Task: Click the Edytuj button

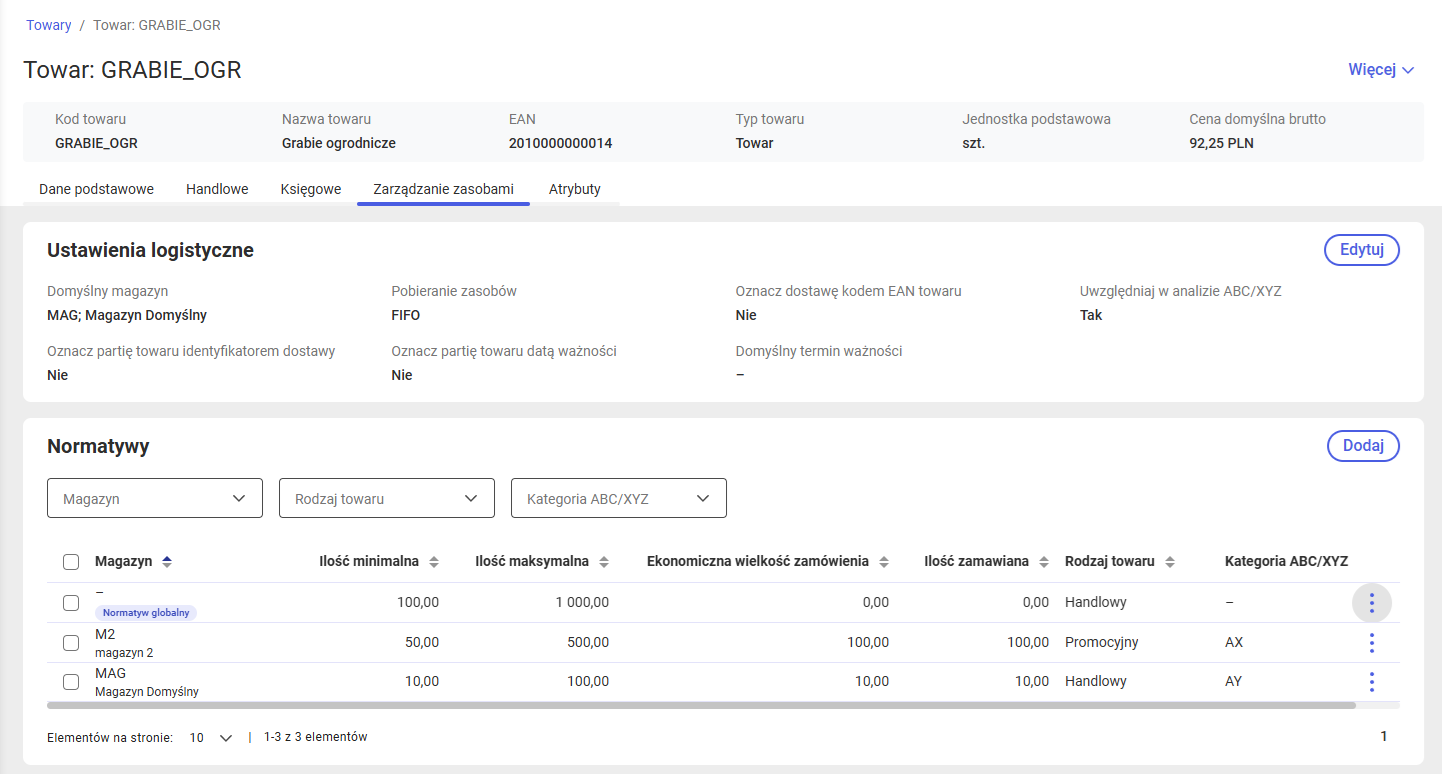Action: pos(1362,250)
